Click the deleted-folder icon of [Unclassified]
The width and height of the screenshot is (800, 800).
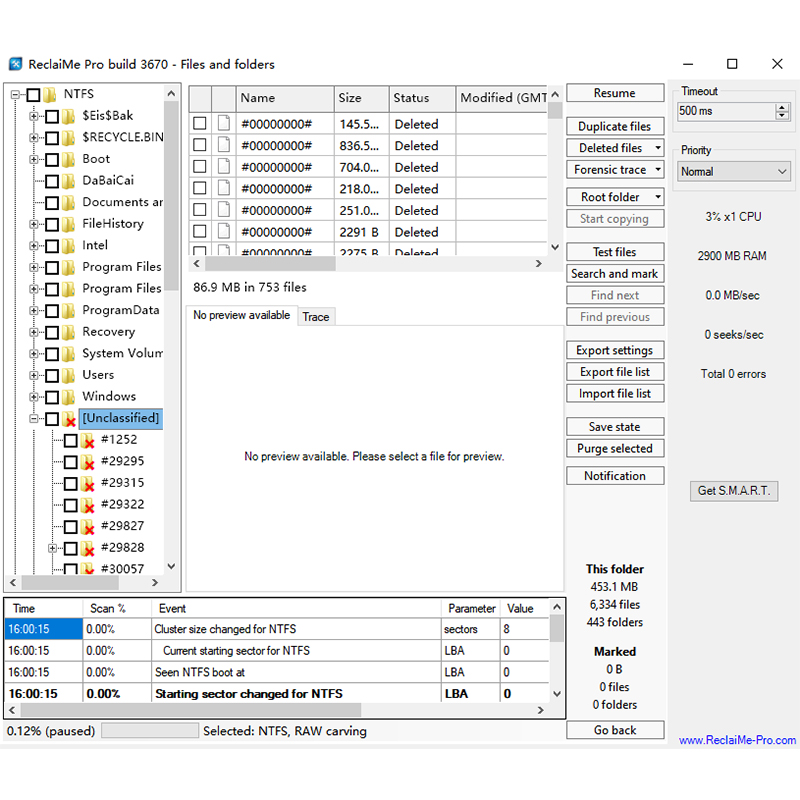tap(69, 419)
